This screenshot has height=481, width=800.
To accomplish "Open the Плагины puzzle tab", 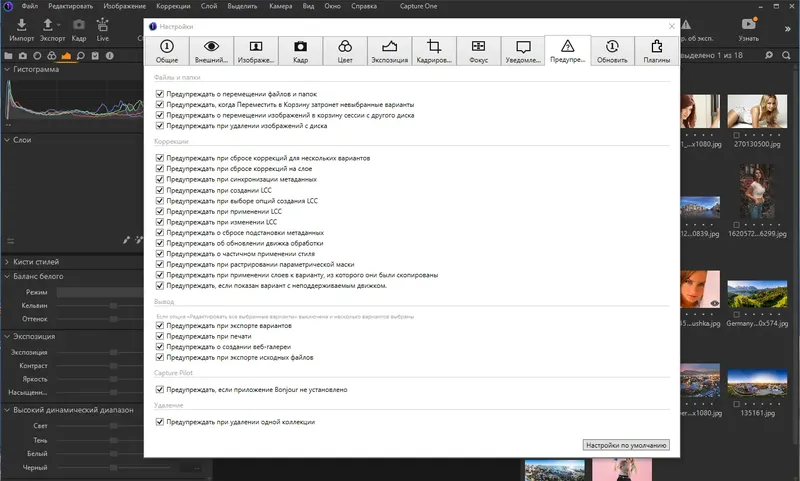I will 657,51.
